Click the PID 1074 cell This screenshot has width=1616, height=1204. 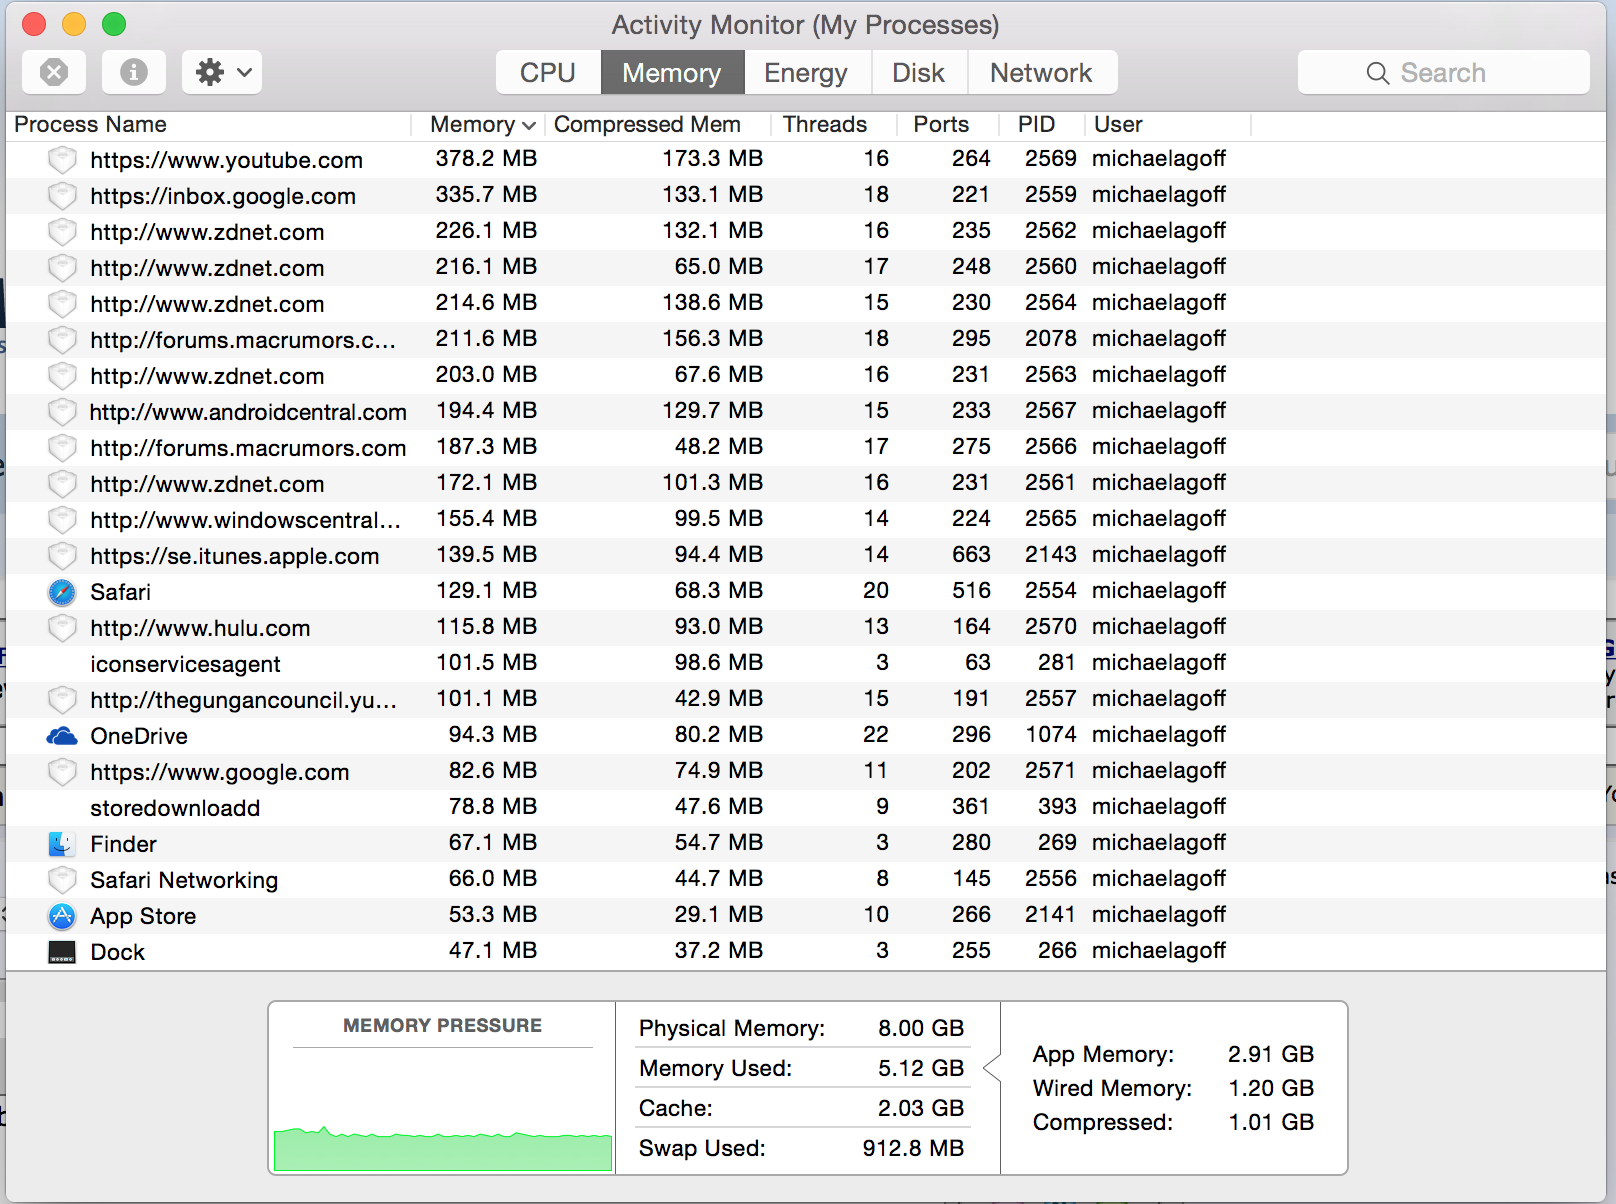[1050, 734]
